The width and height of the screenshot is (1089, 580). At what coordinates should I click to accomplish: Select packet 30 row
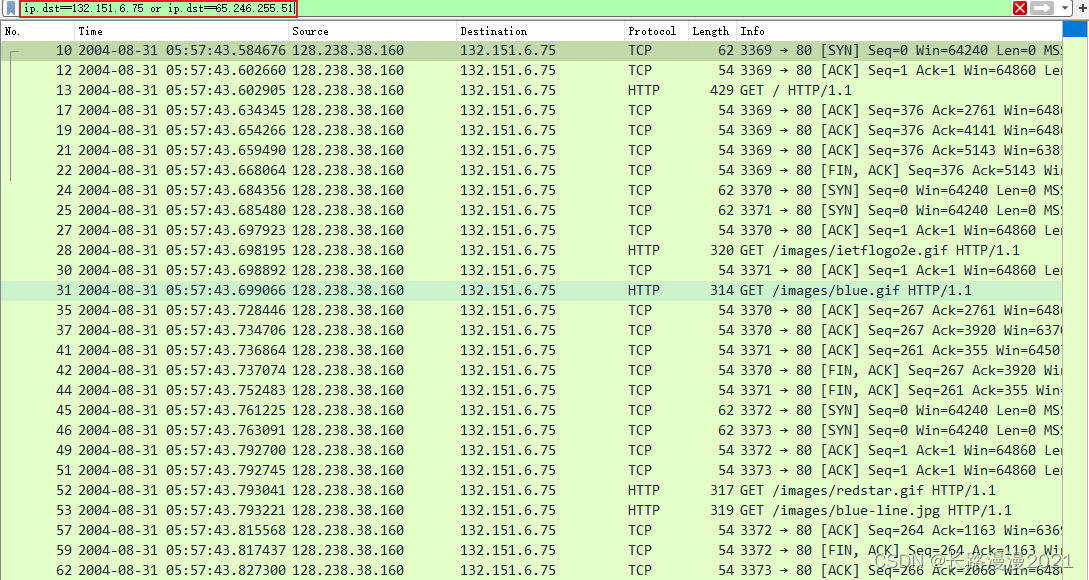pyautogui.click(x=531, y=270)
